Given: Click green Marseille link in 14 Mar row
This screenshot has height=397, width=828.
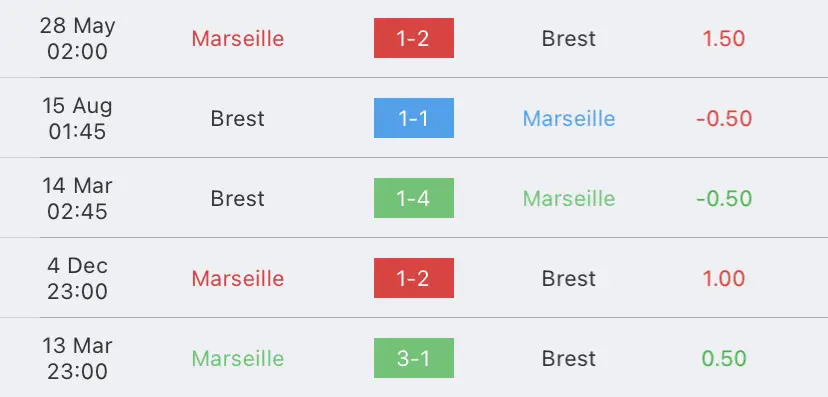Looking at the screenshot, I should tap(569, 198).
